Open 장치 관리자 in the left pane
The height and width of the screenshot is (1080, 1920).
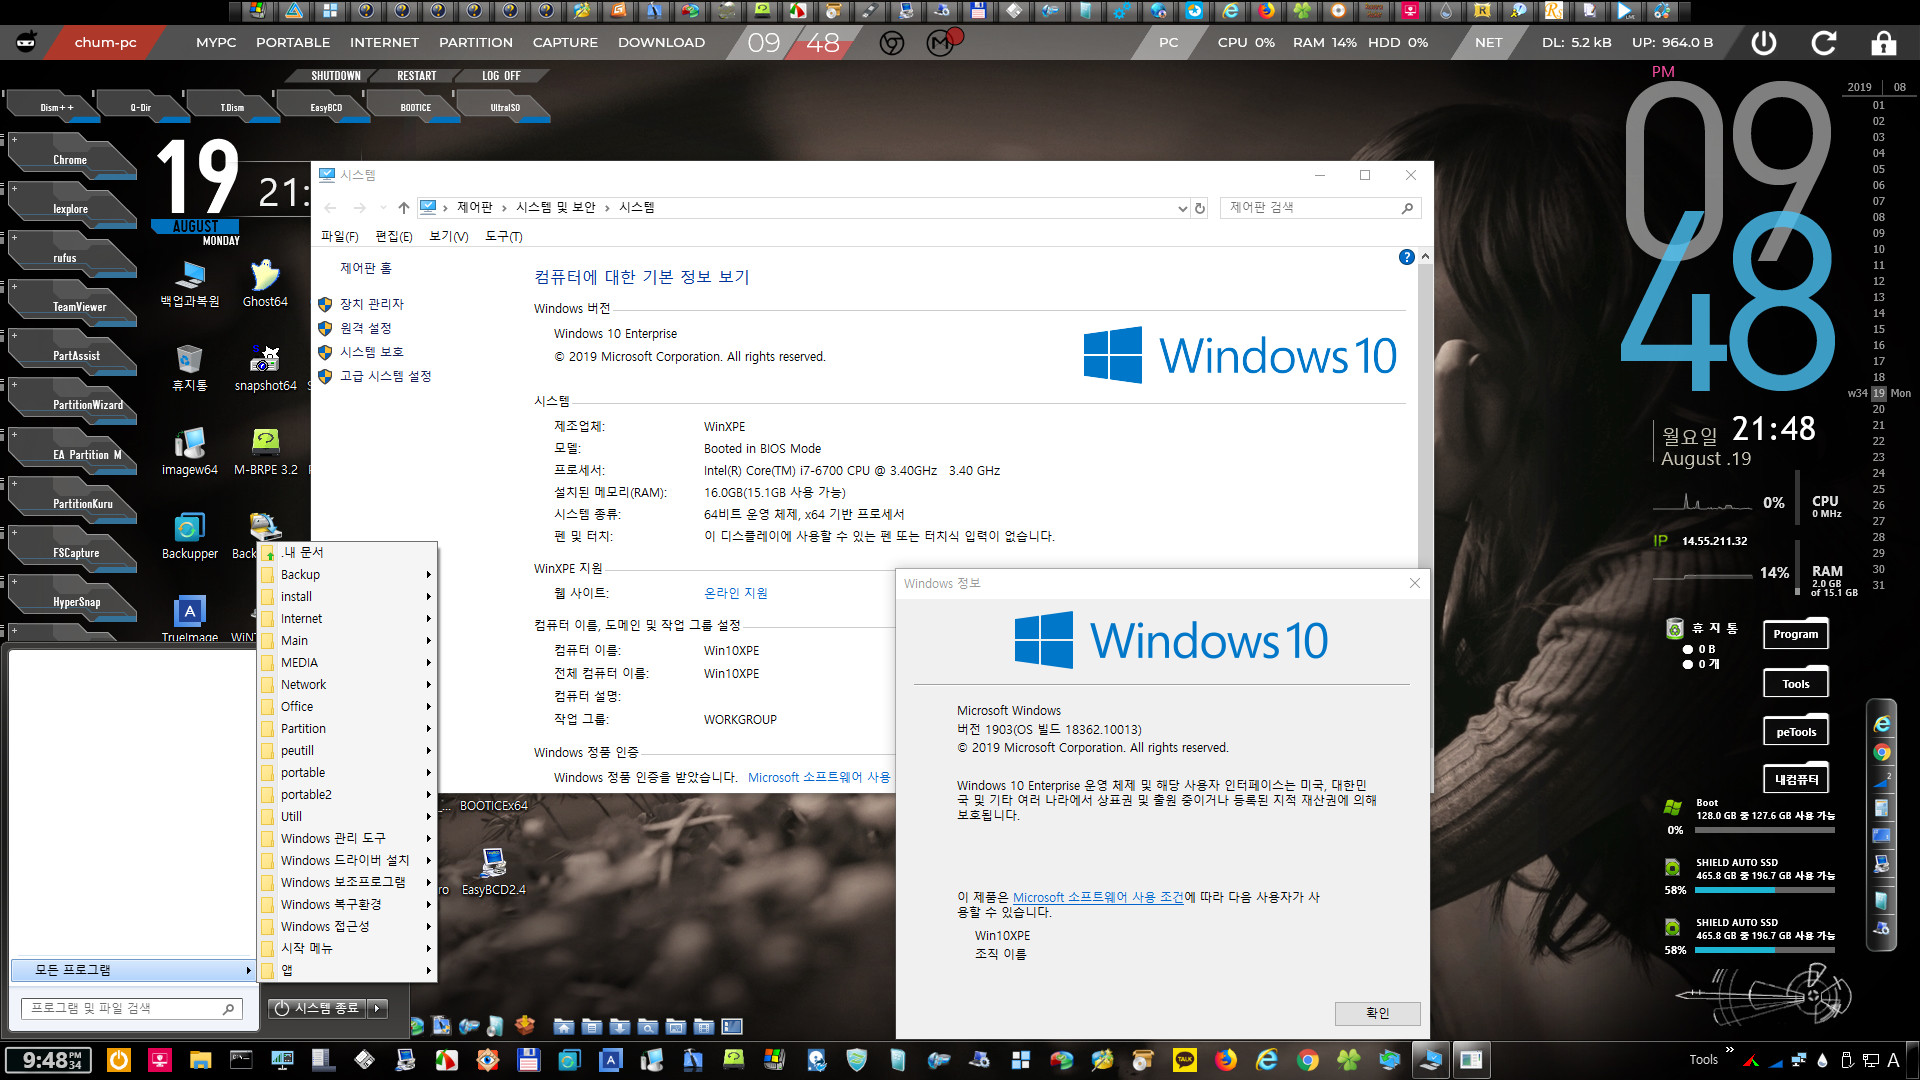tap(371, 304)
